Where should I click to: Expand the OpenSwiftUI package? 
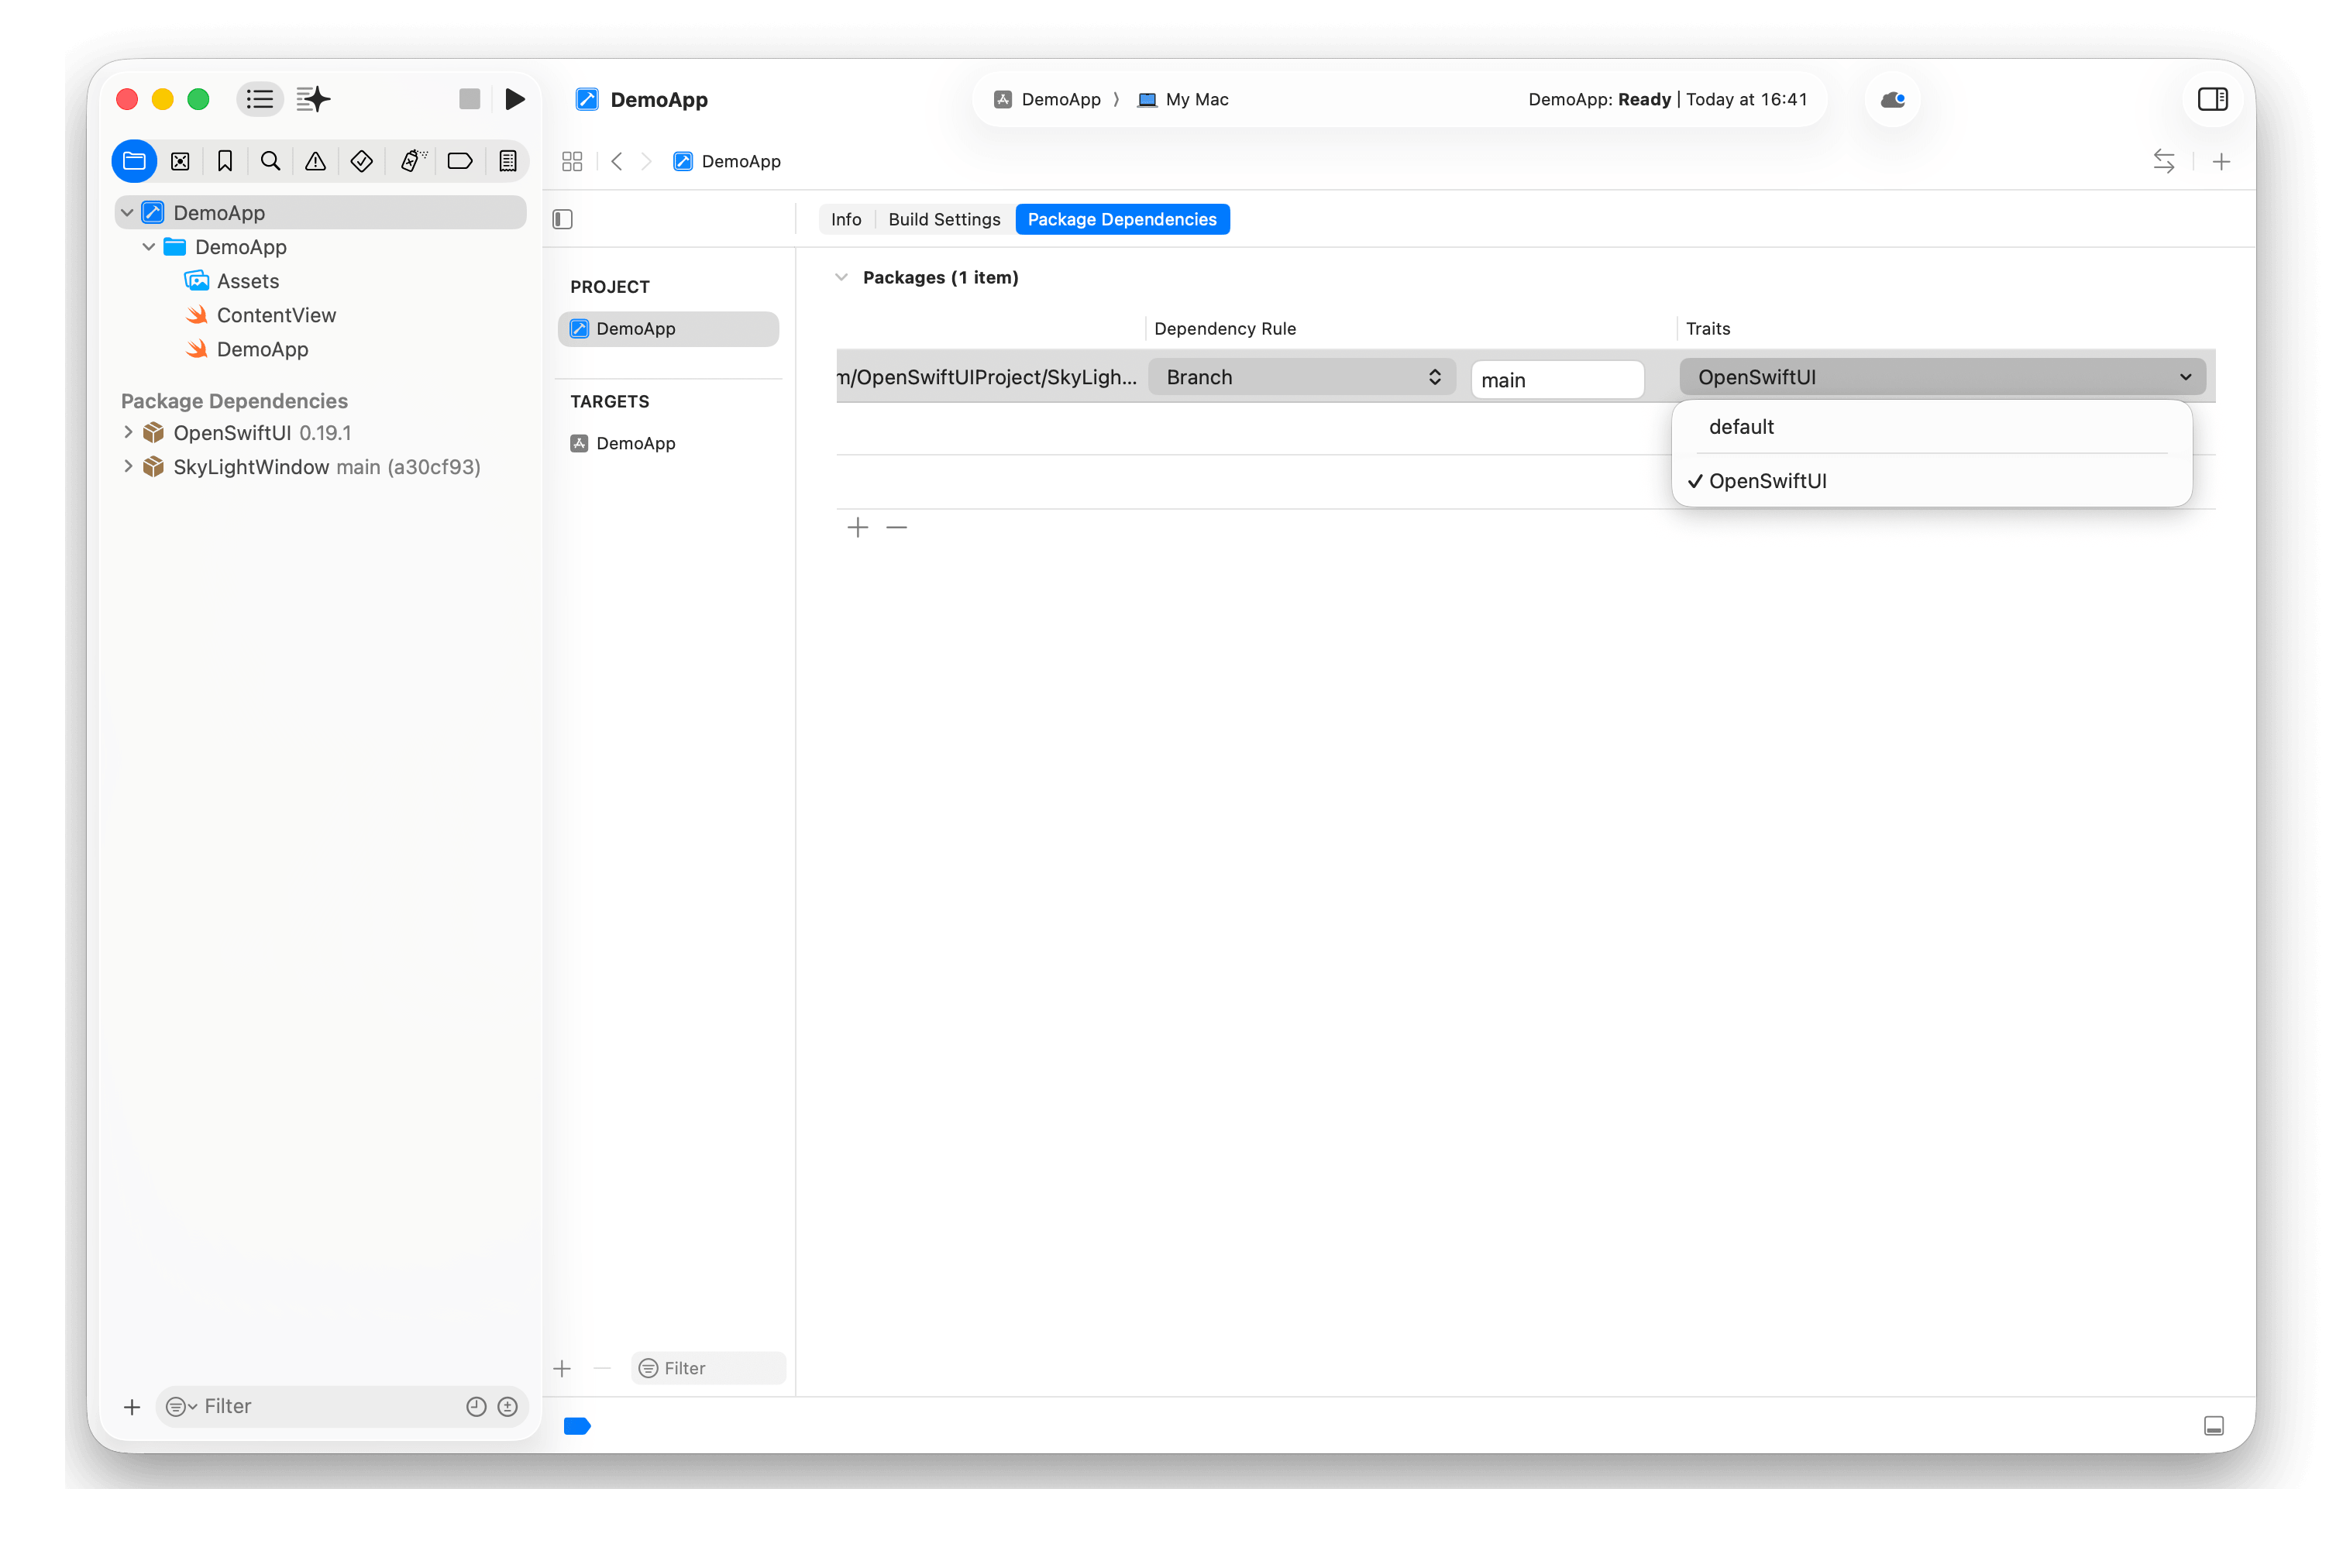[x=128, y=432]
